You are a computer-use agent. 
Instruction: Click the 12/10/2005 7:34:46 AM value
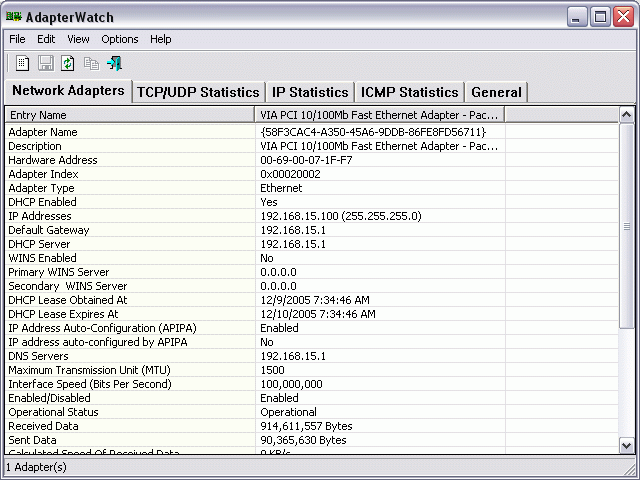(318, 314)
